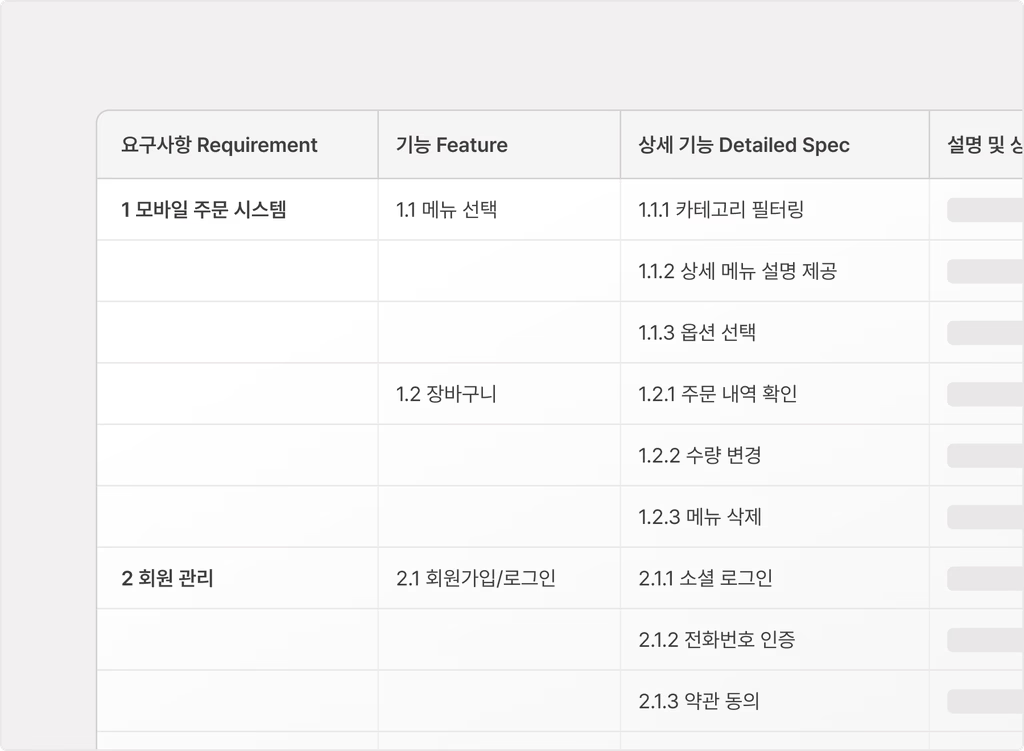The height and width of the screenshot is (751, 1024).
Task: Click the 1.2.3 메뉴 삭제 cell
Action: click(x=775, y=517)
